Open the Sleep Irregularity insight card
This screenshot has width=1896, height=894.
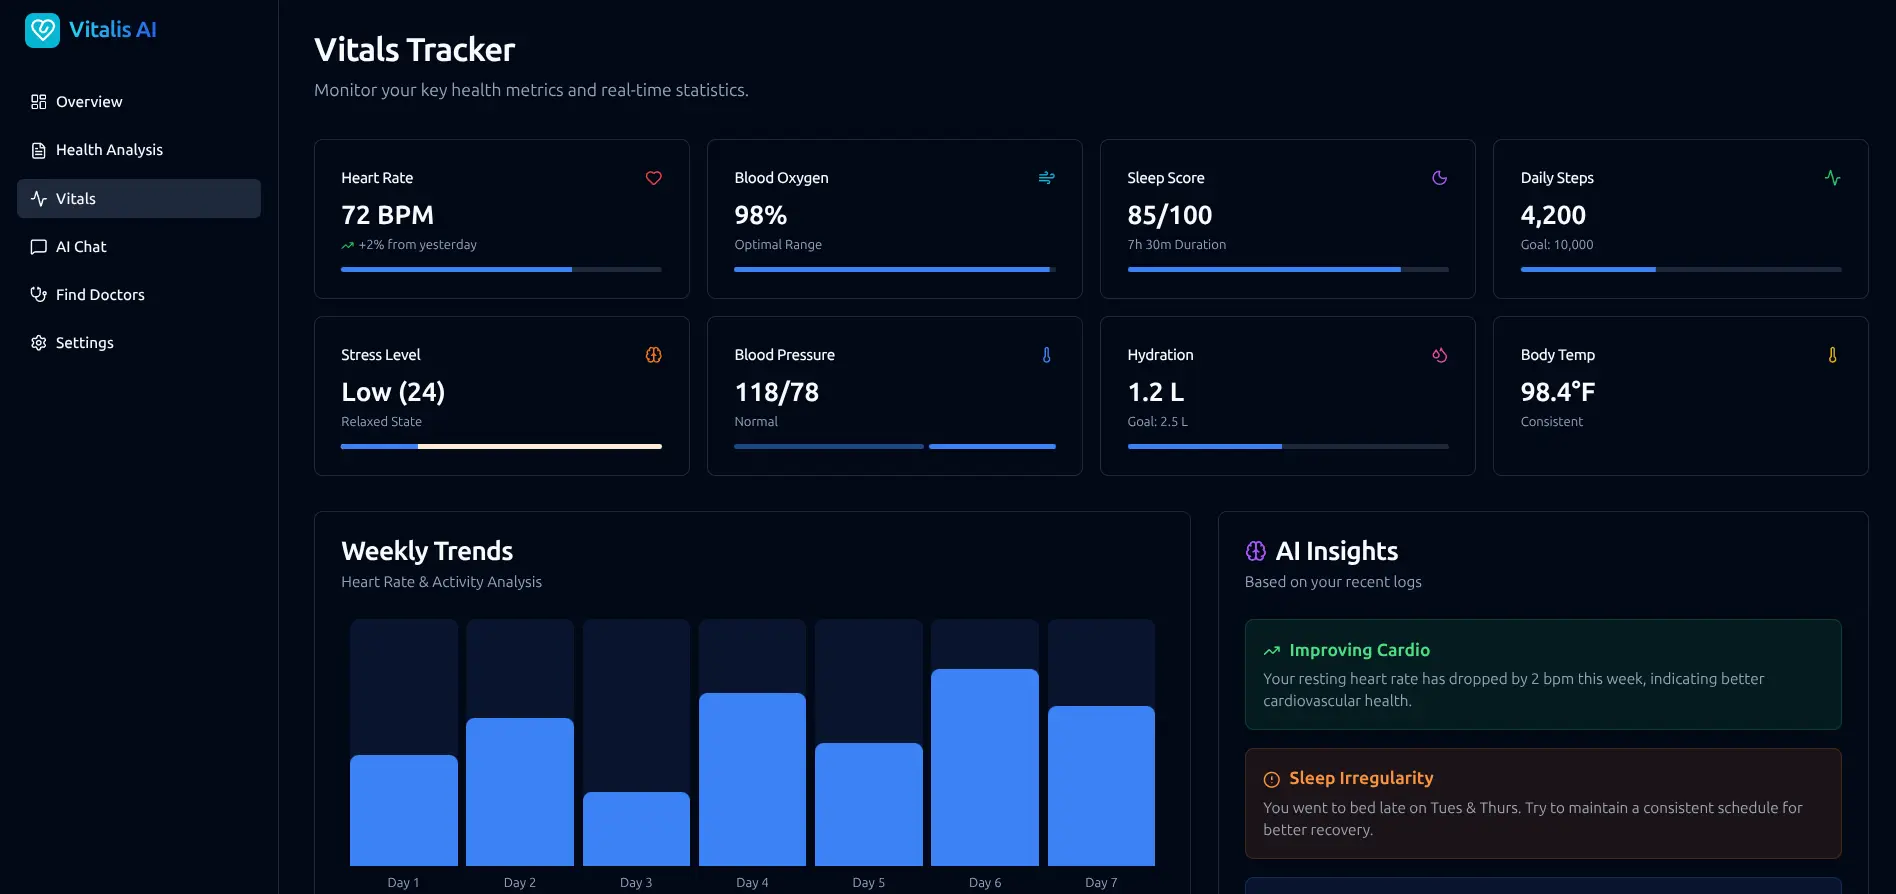[x=1542, y=803]
